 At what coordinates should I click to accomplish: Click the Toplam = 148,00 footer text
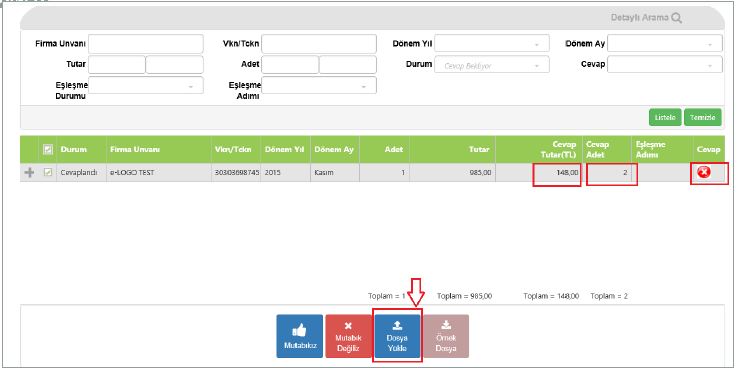click(551, 296)
